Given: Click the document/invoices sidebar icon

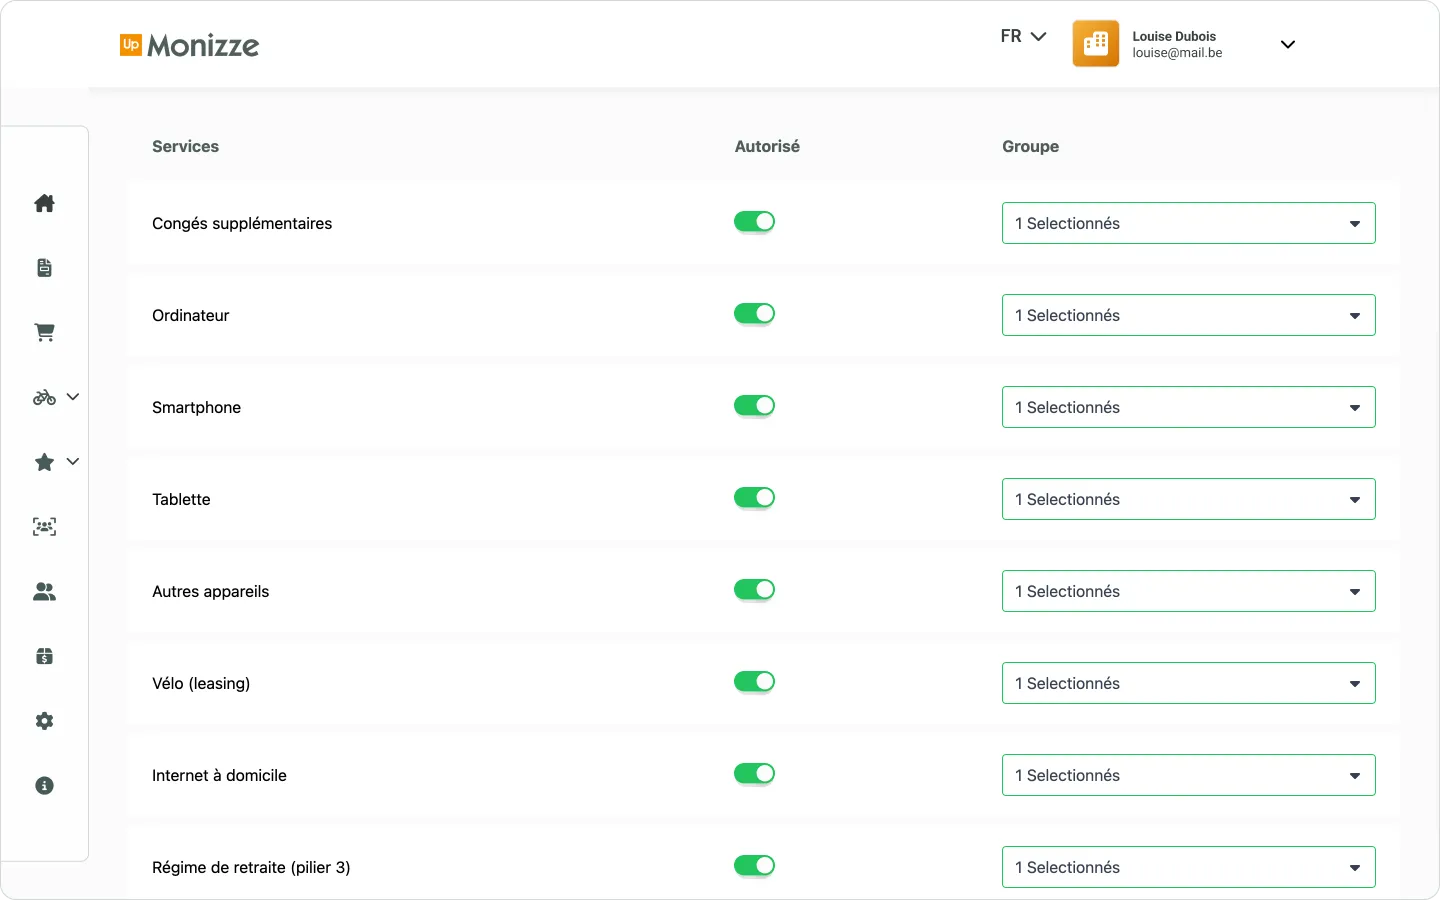Looking at the screenshot, I should pos(44,267).
